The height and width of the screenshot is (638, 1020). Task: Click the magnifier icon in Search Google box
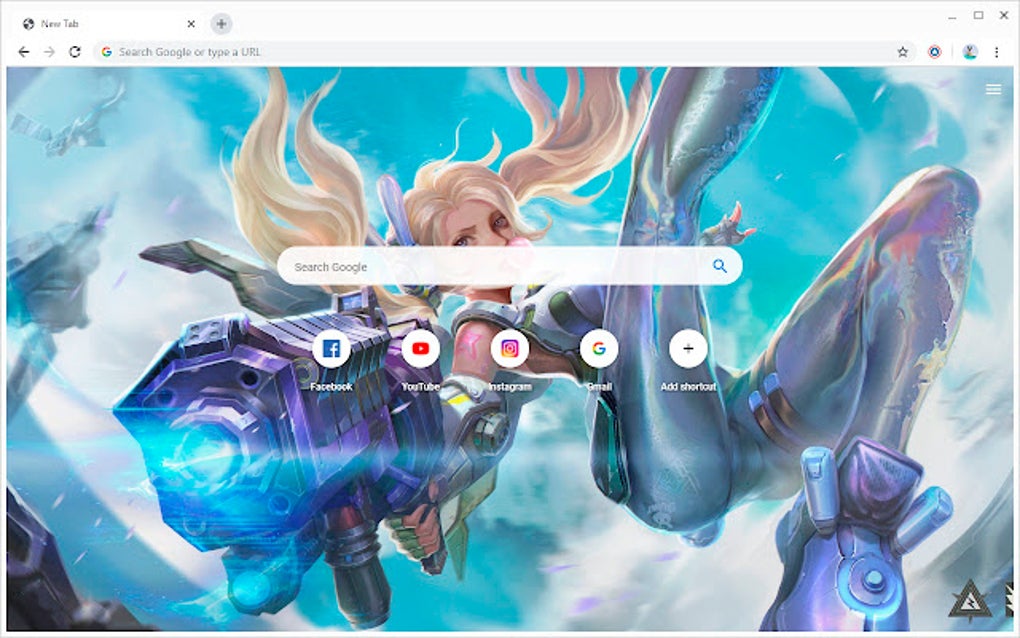(x=719, y=266)
